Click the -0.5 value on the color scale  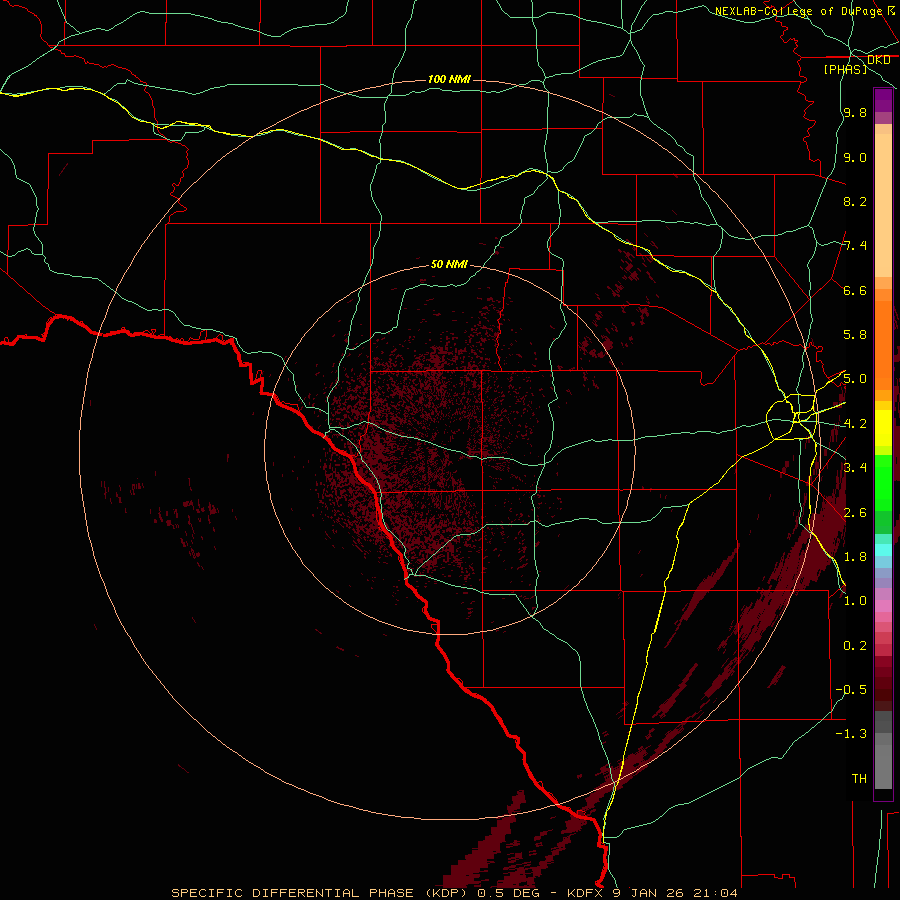click(x=851, y=690)
